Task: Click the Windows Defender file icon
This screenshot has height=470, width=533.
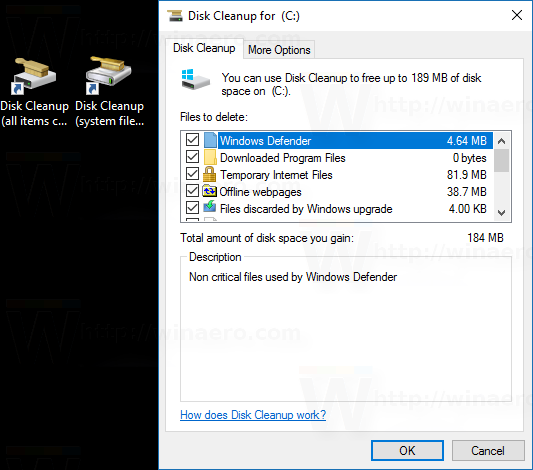Action: pyautogui.click(x=210, y=140)
